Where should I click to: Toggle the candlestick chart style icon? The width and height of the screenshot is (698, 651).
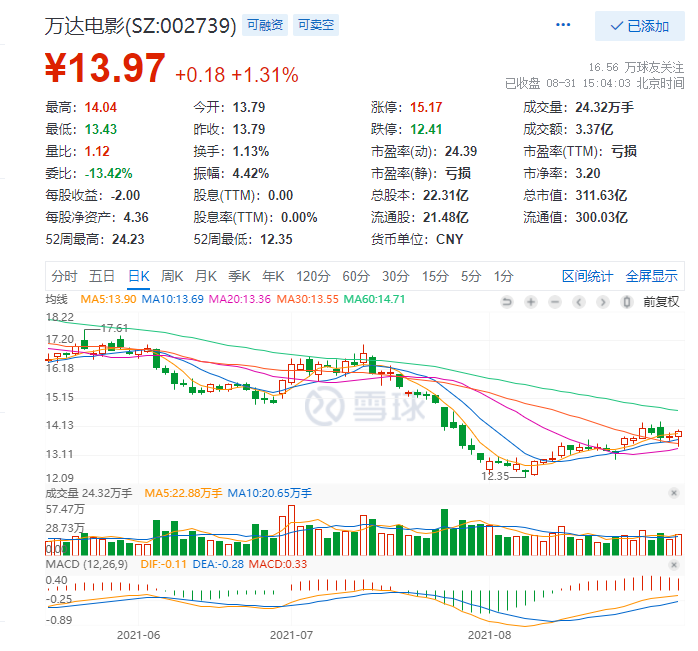[627, 302]
